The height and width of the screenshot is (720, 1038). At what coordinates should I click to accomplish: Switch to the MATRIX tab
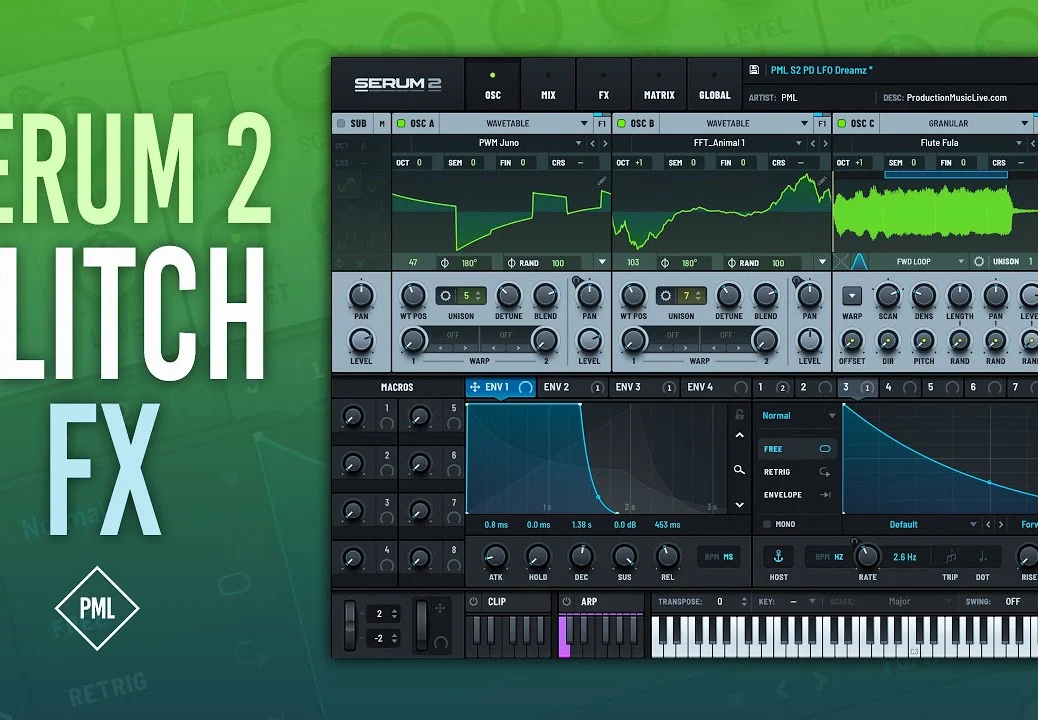point(659,85)
